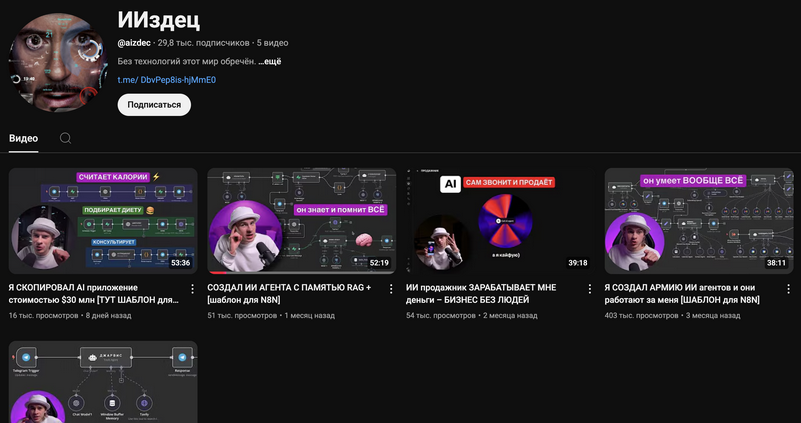The width and height of the screenshot is (801, 423).
Task: Open the 'сам звонит и продаёт' thumbnail
Action: [500, 221]
